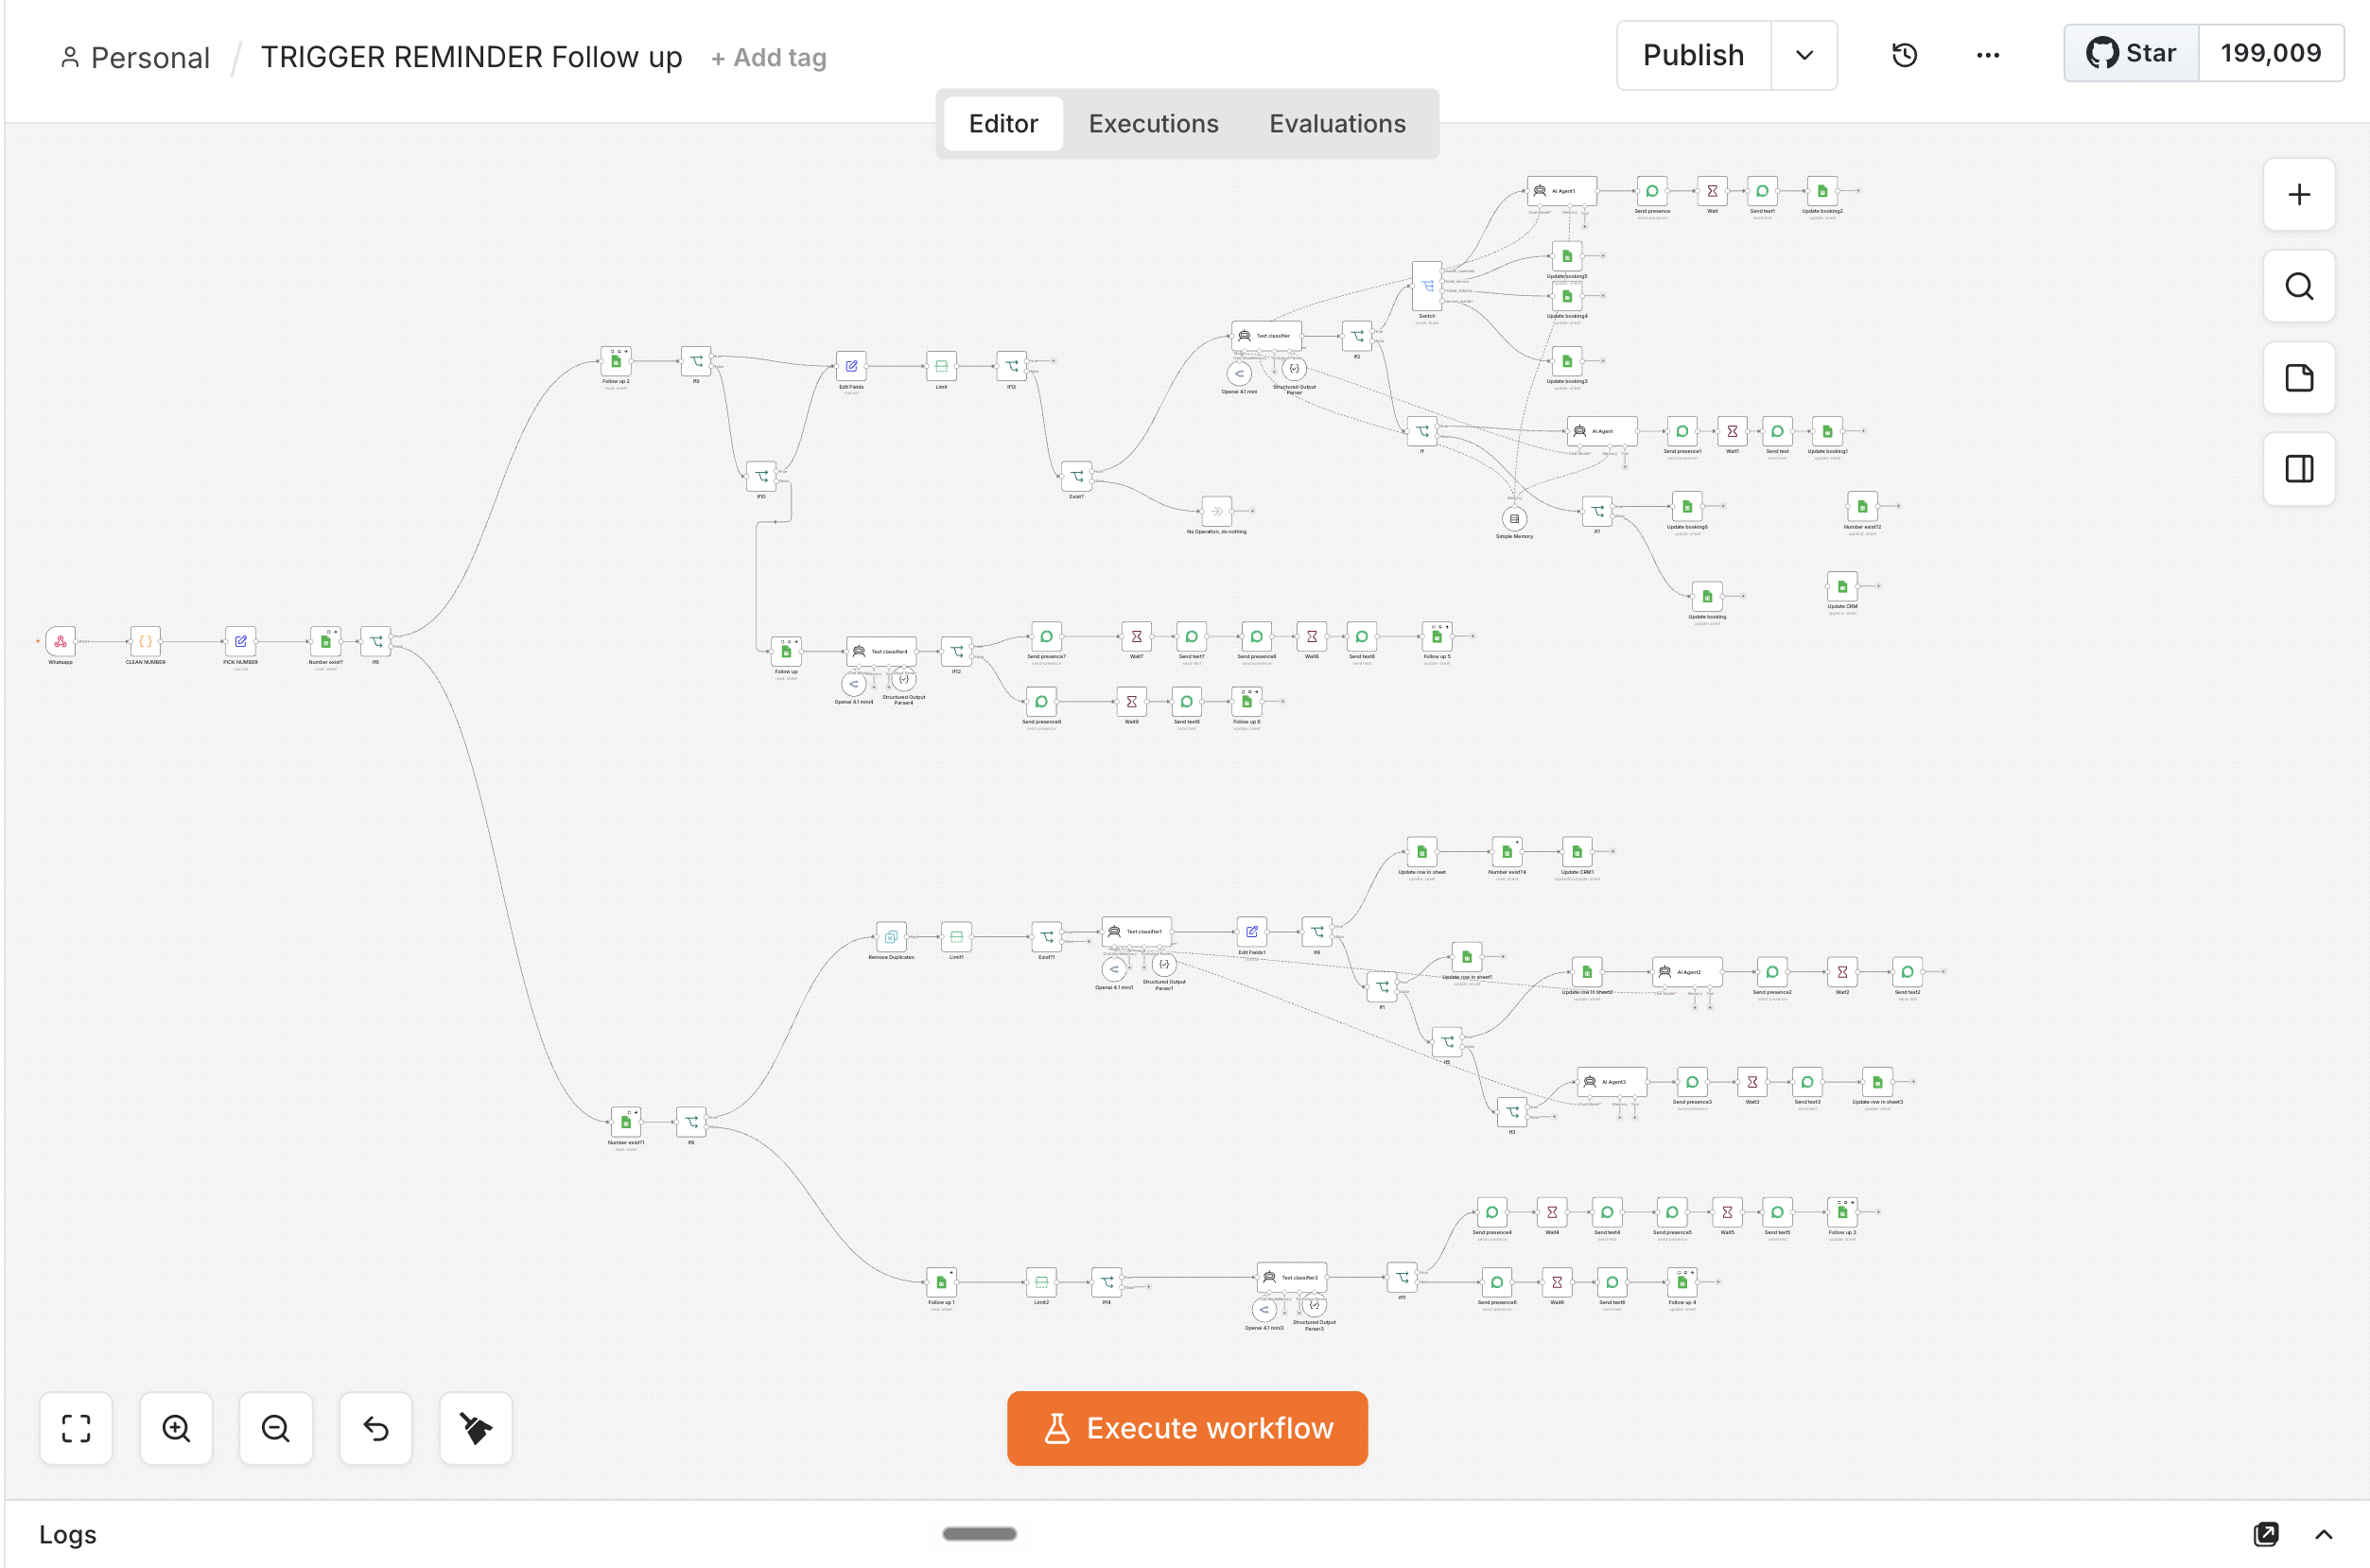
Task: Select the PICK NUMBER edit node
Action: click(240, 641)
